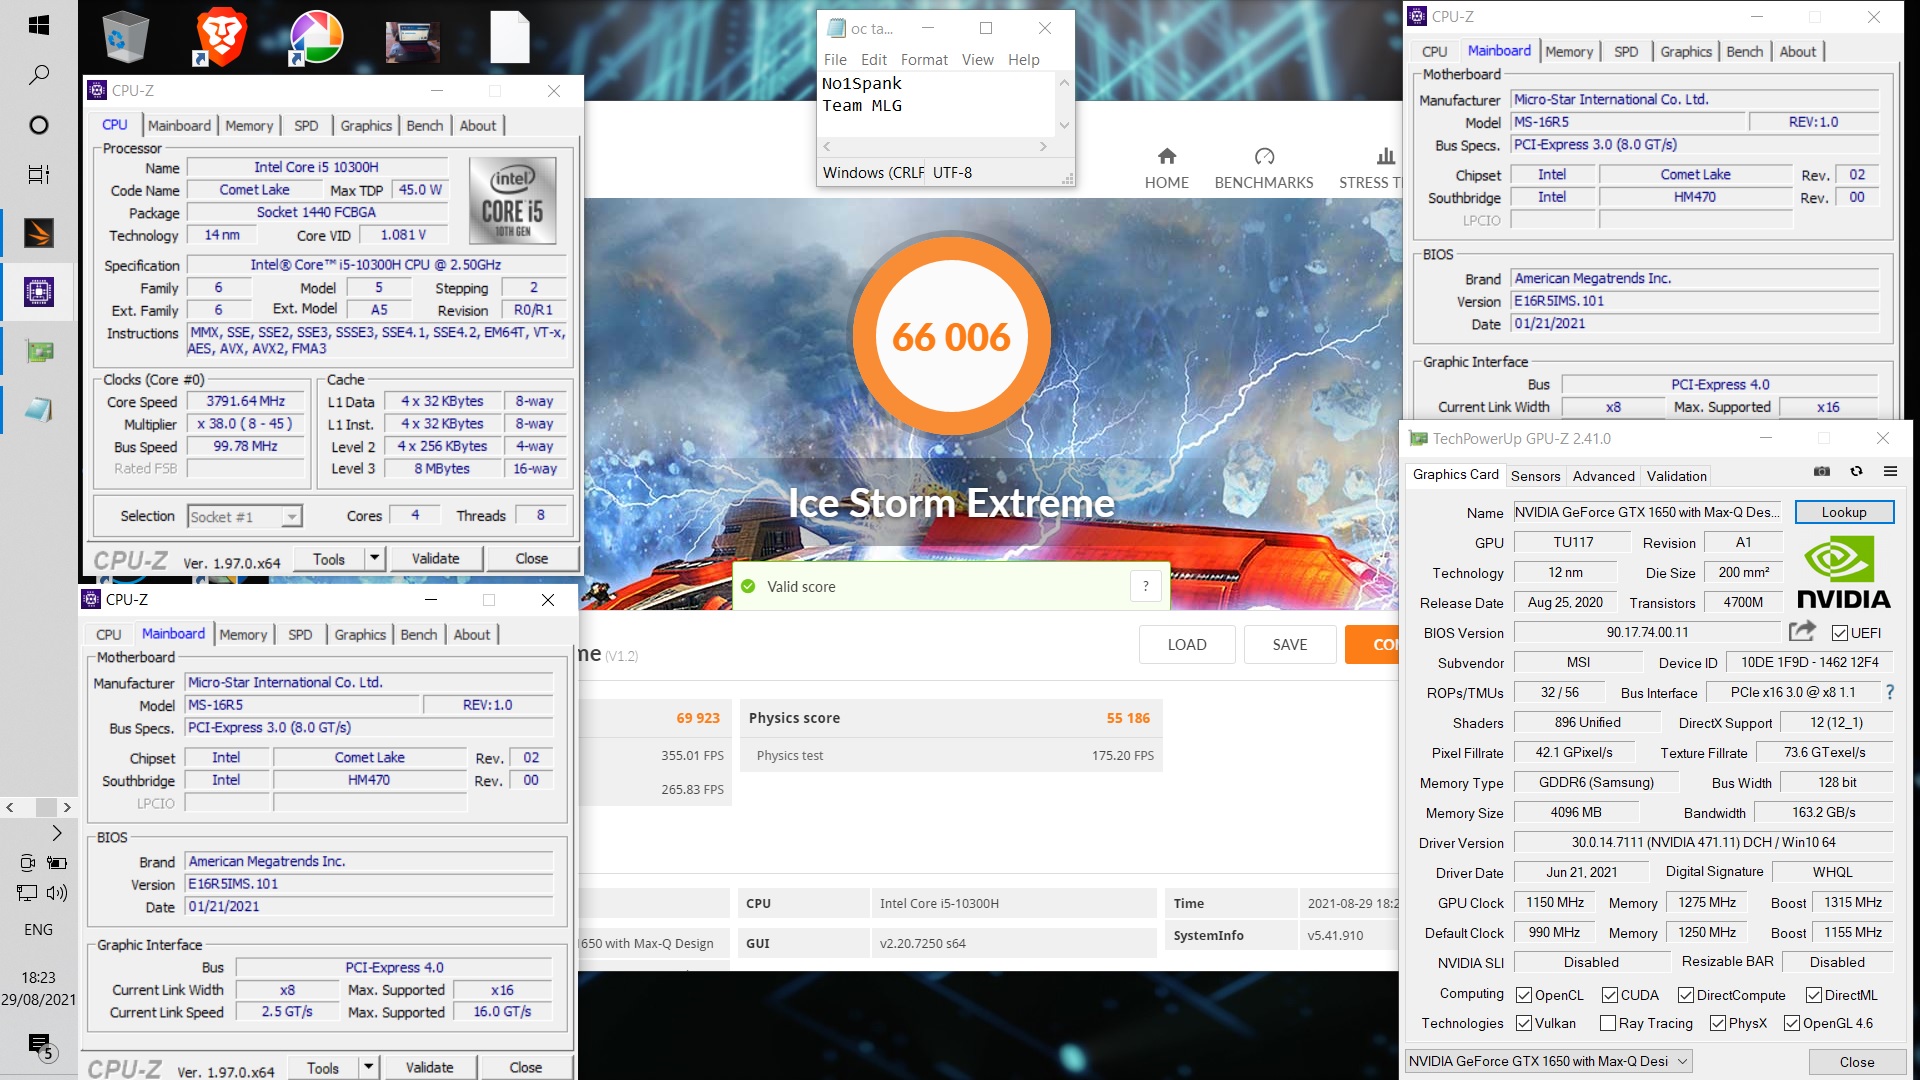1920x1080 pixels.
Task: Toggle the DirectCompute checkbox
Action: (1686, 995)
